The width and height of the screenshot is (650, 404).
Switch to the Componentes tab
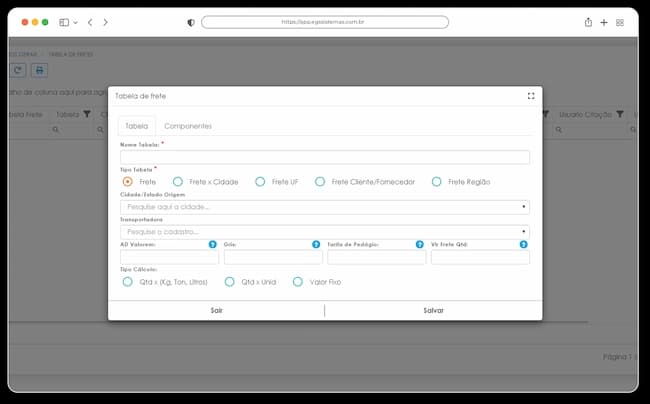[x=188, y=126]
